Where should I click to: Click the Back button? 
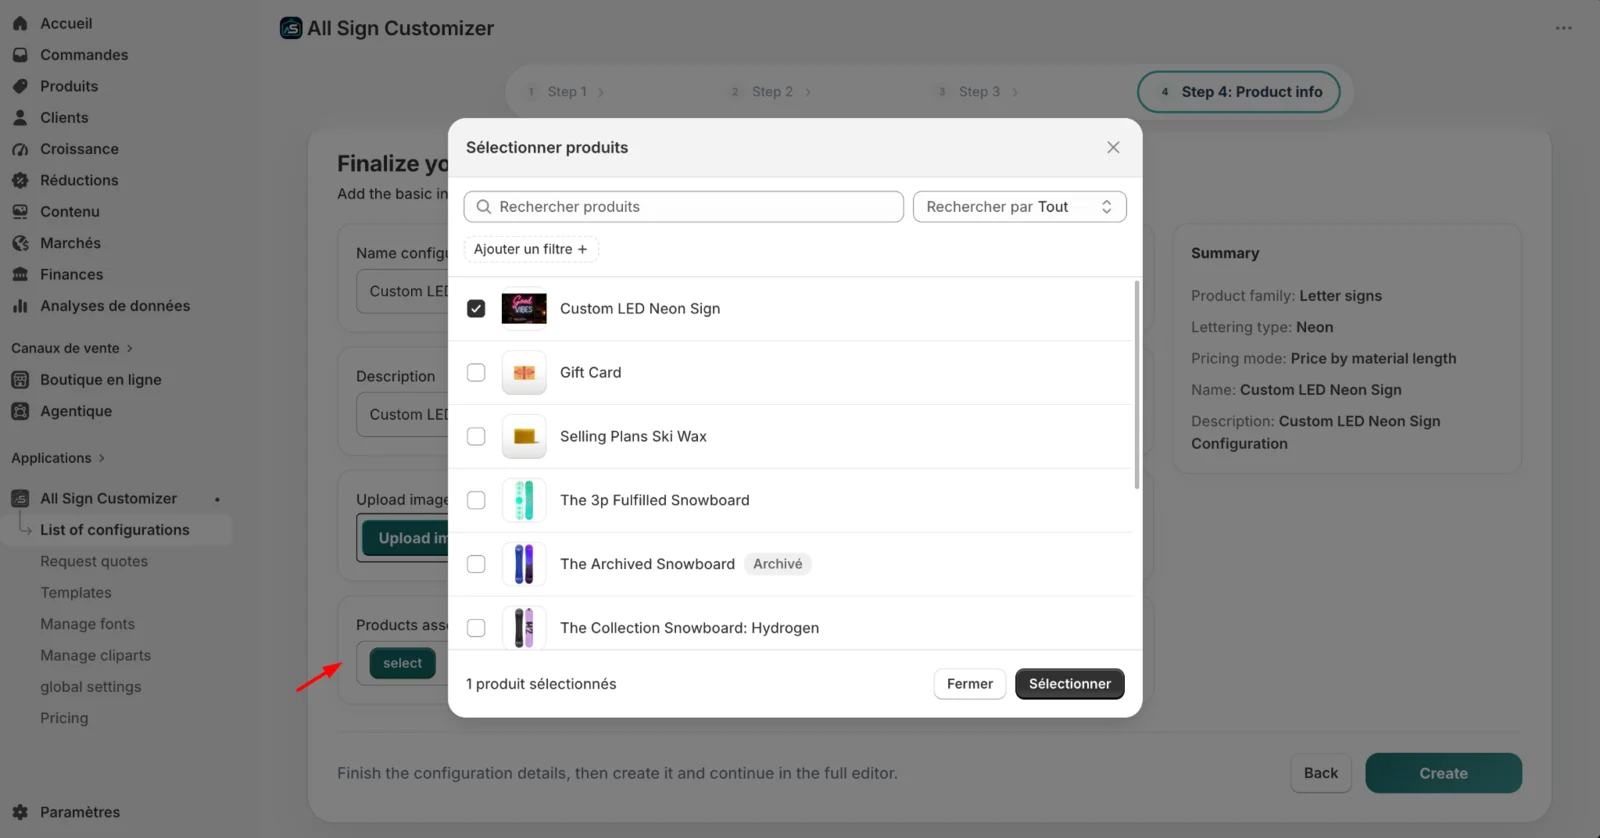tap(1321, 773)
